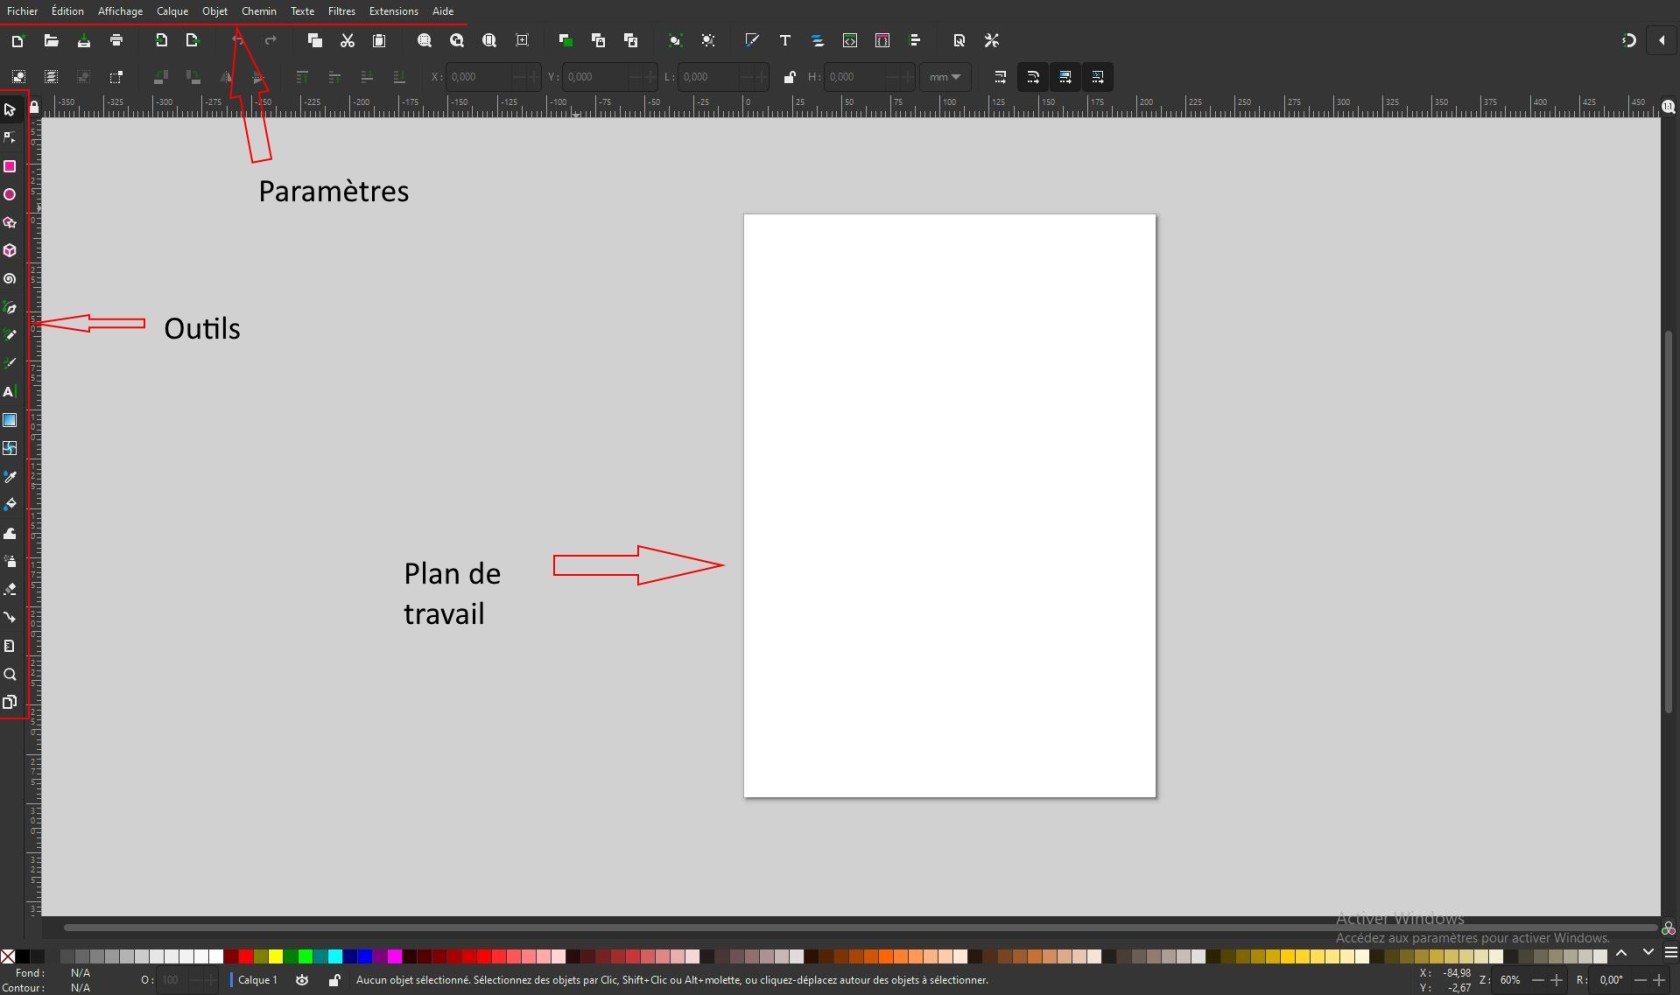Open the Chemin menu

point(259,11)
